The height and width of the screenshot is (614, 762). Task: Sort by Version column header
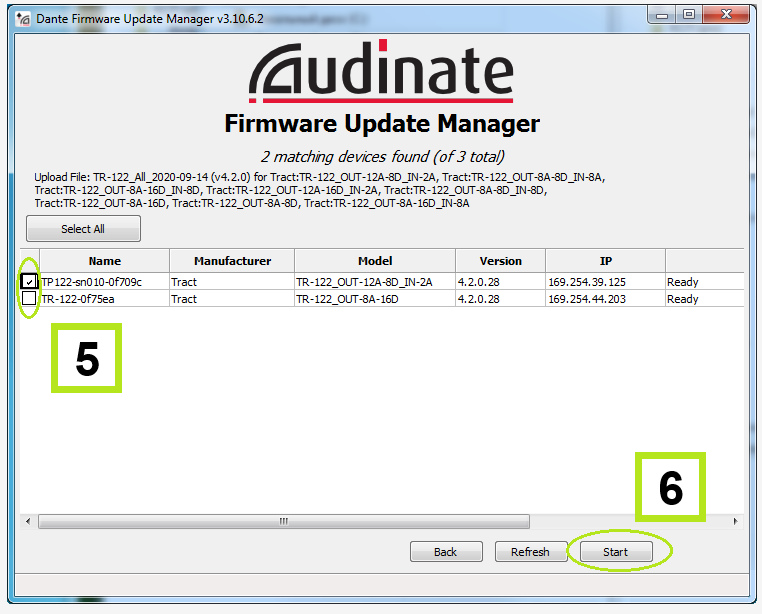coord(500,261)
